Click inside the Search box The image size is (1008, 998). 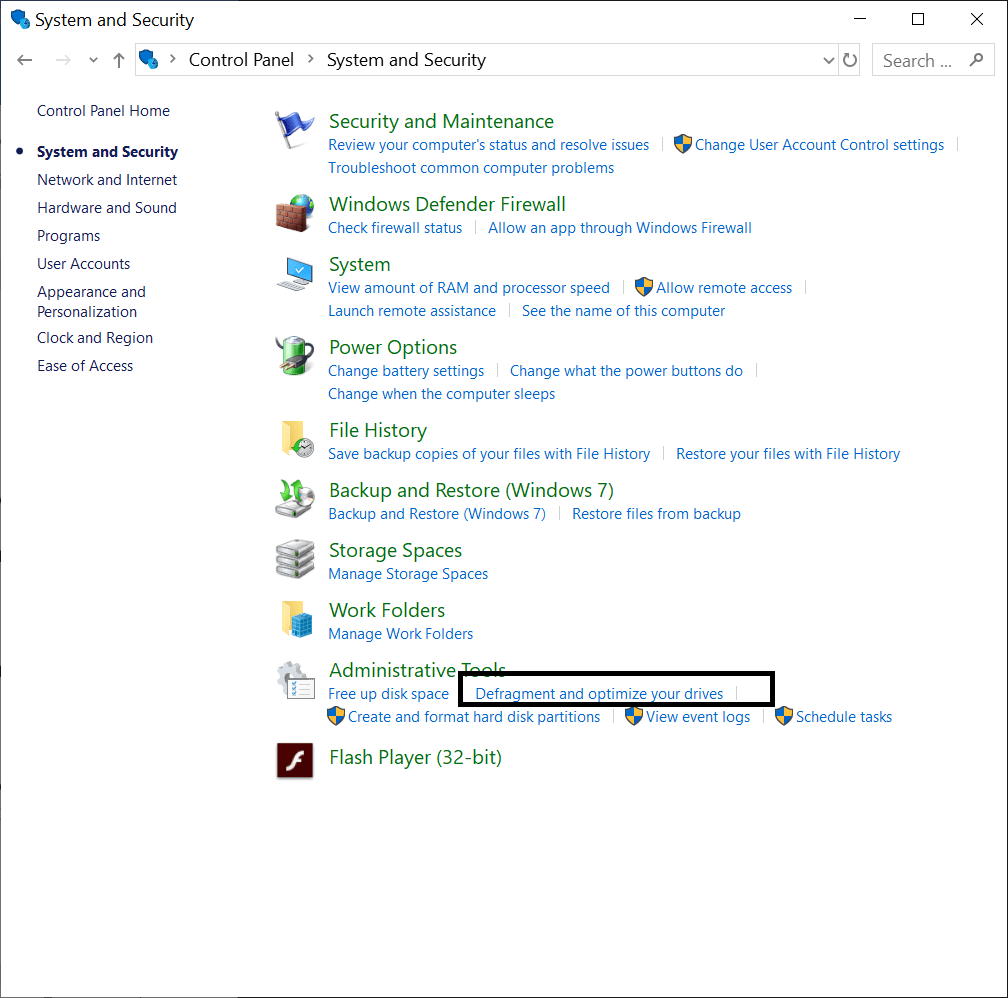(925, 60)
